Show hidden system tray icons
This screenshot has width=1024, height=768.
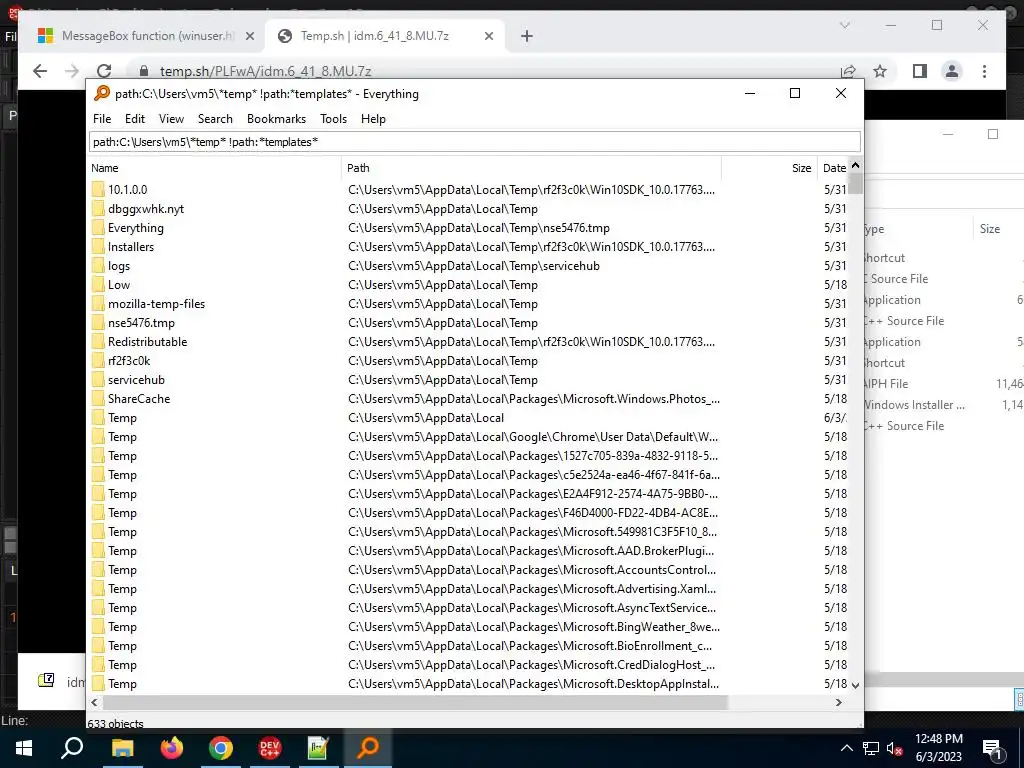click(x=846, y=748)
